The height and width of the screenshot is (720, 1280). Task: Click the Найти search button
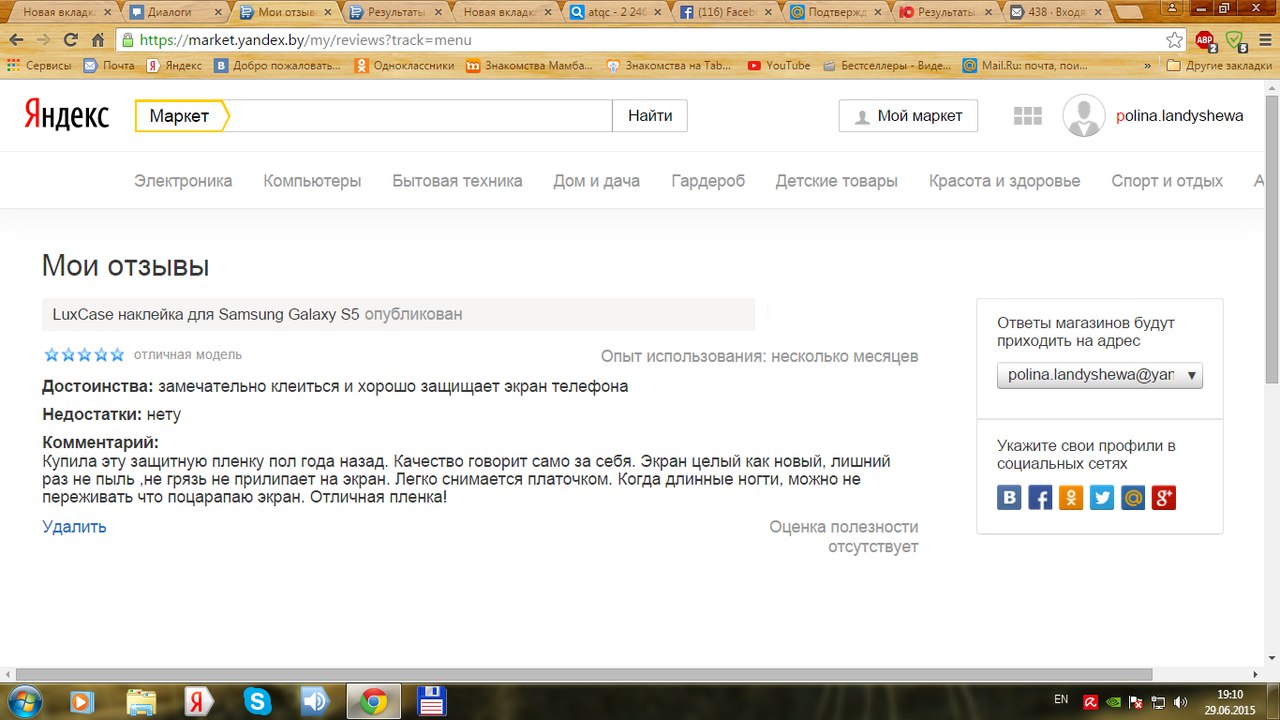point(650,116)
